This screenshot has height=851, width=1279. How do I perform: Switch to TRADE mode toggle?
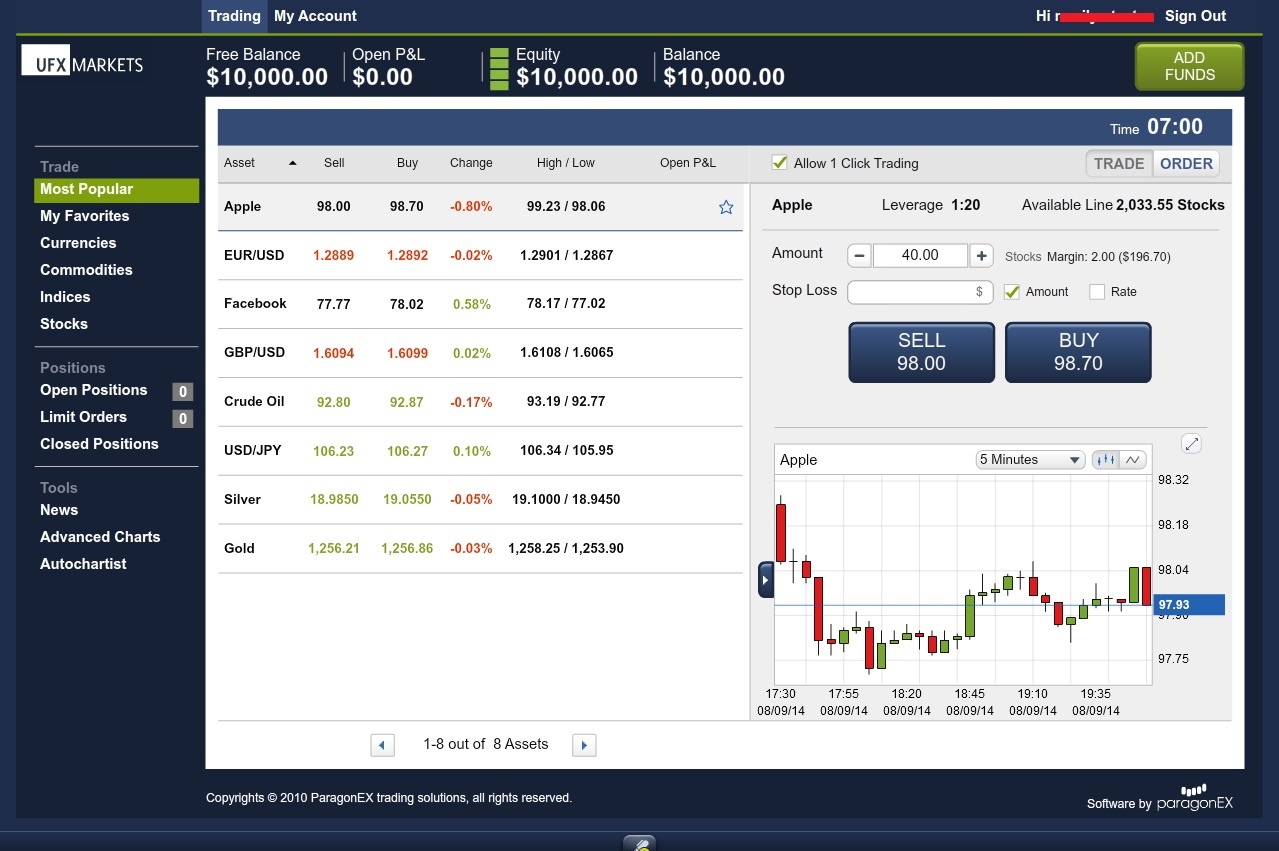[1119, 164]
